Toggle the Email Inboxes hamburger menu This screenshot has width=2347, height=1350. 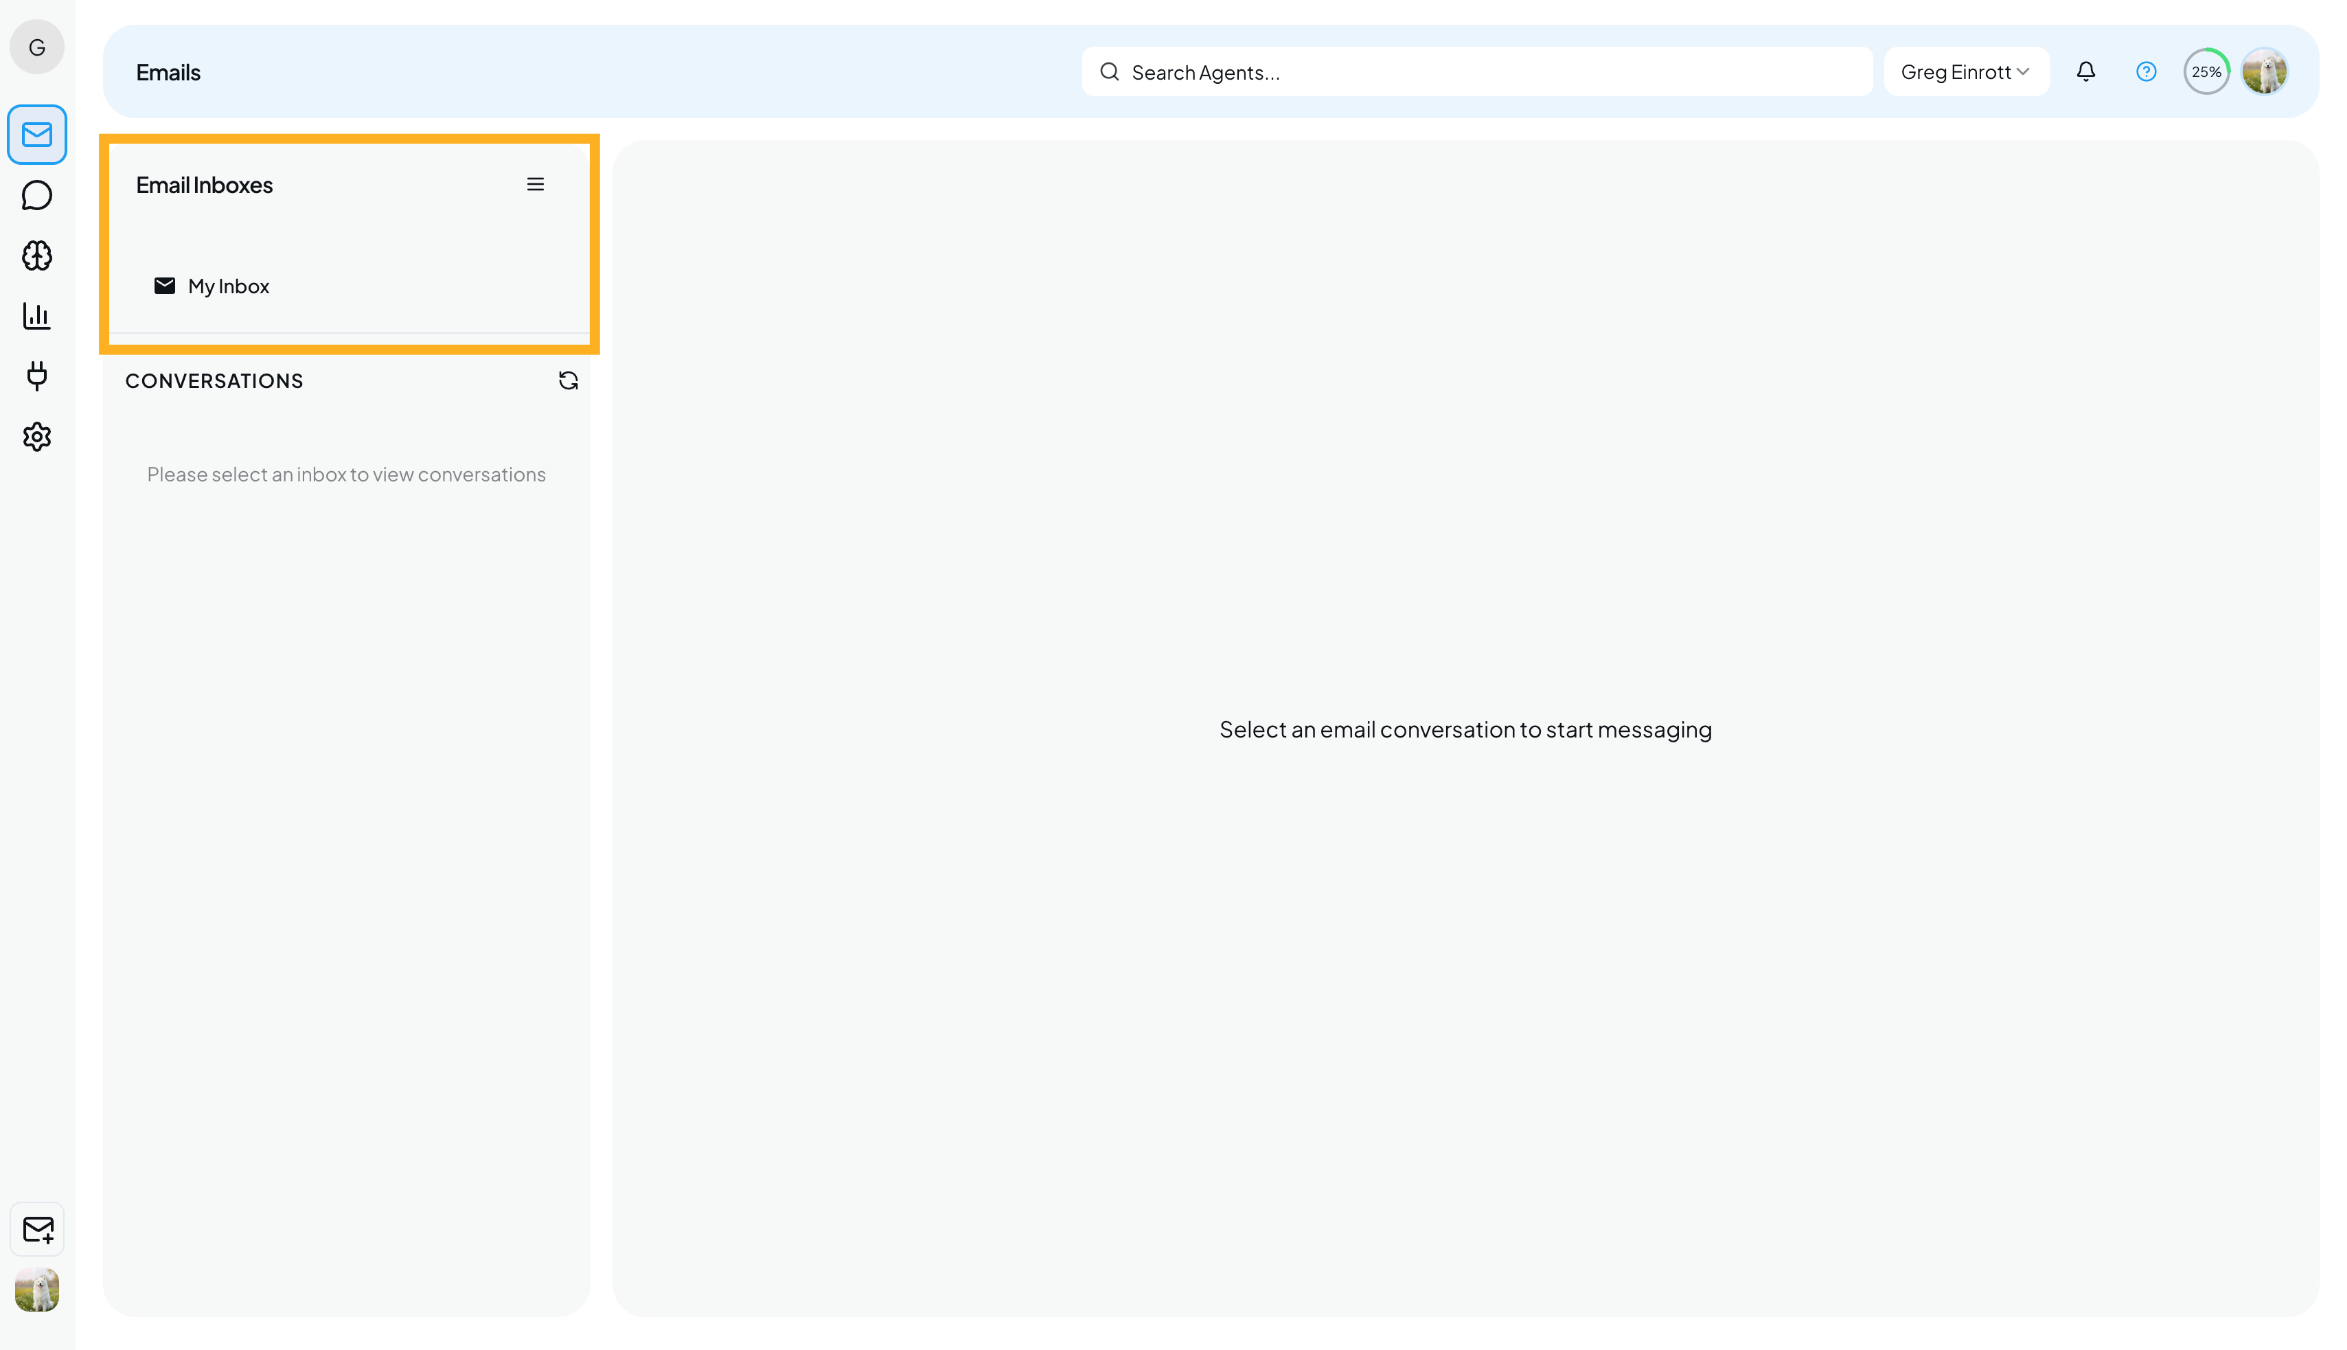point(535,184)
